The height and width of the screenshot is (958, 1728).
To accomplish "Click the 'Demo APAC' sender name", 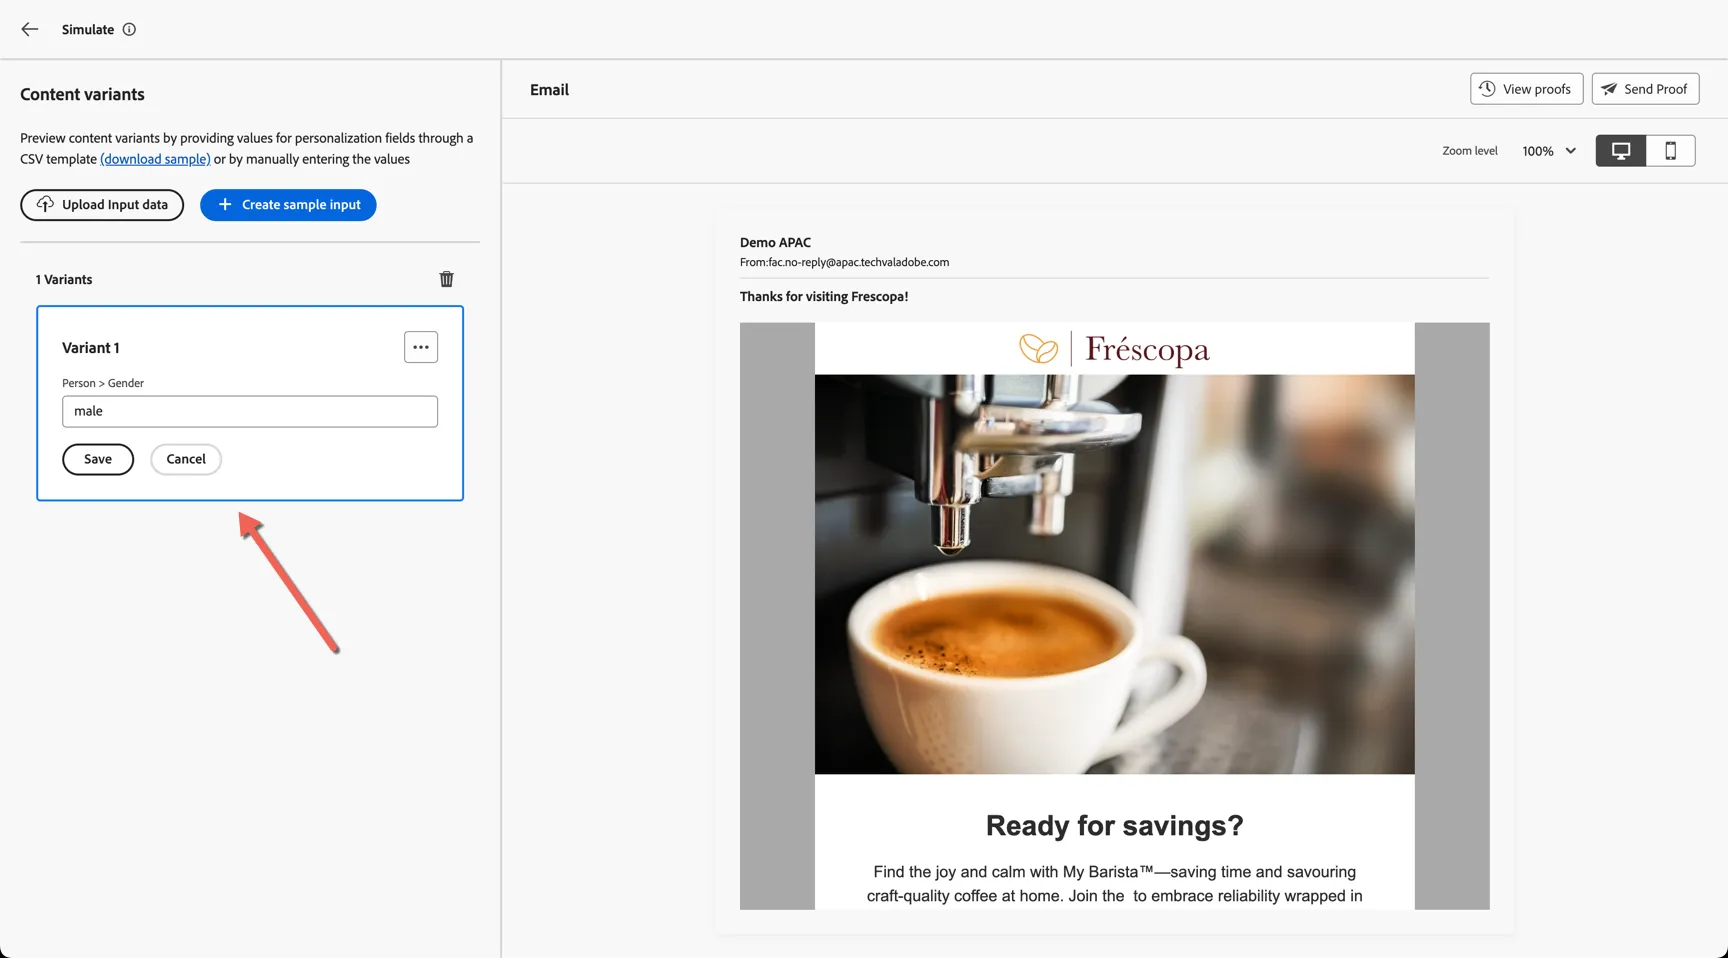I will click(775, 242).
